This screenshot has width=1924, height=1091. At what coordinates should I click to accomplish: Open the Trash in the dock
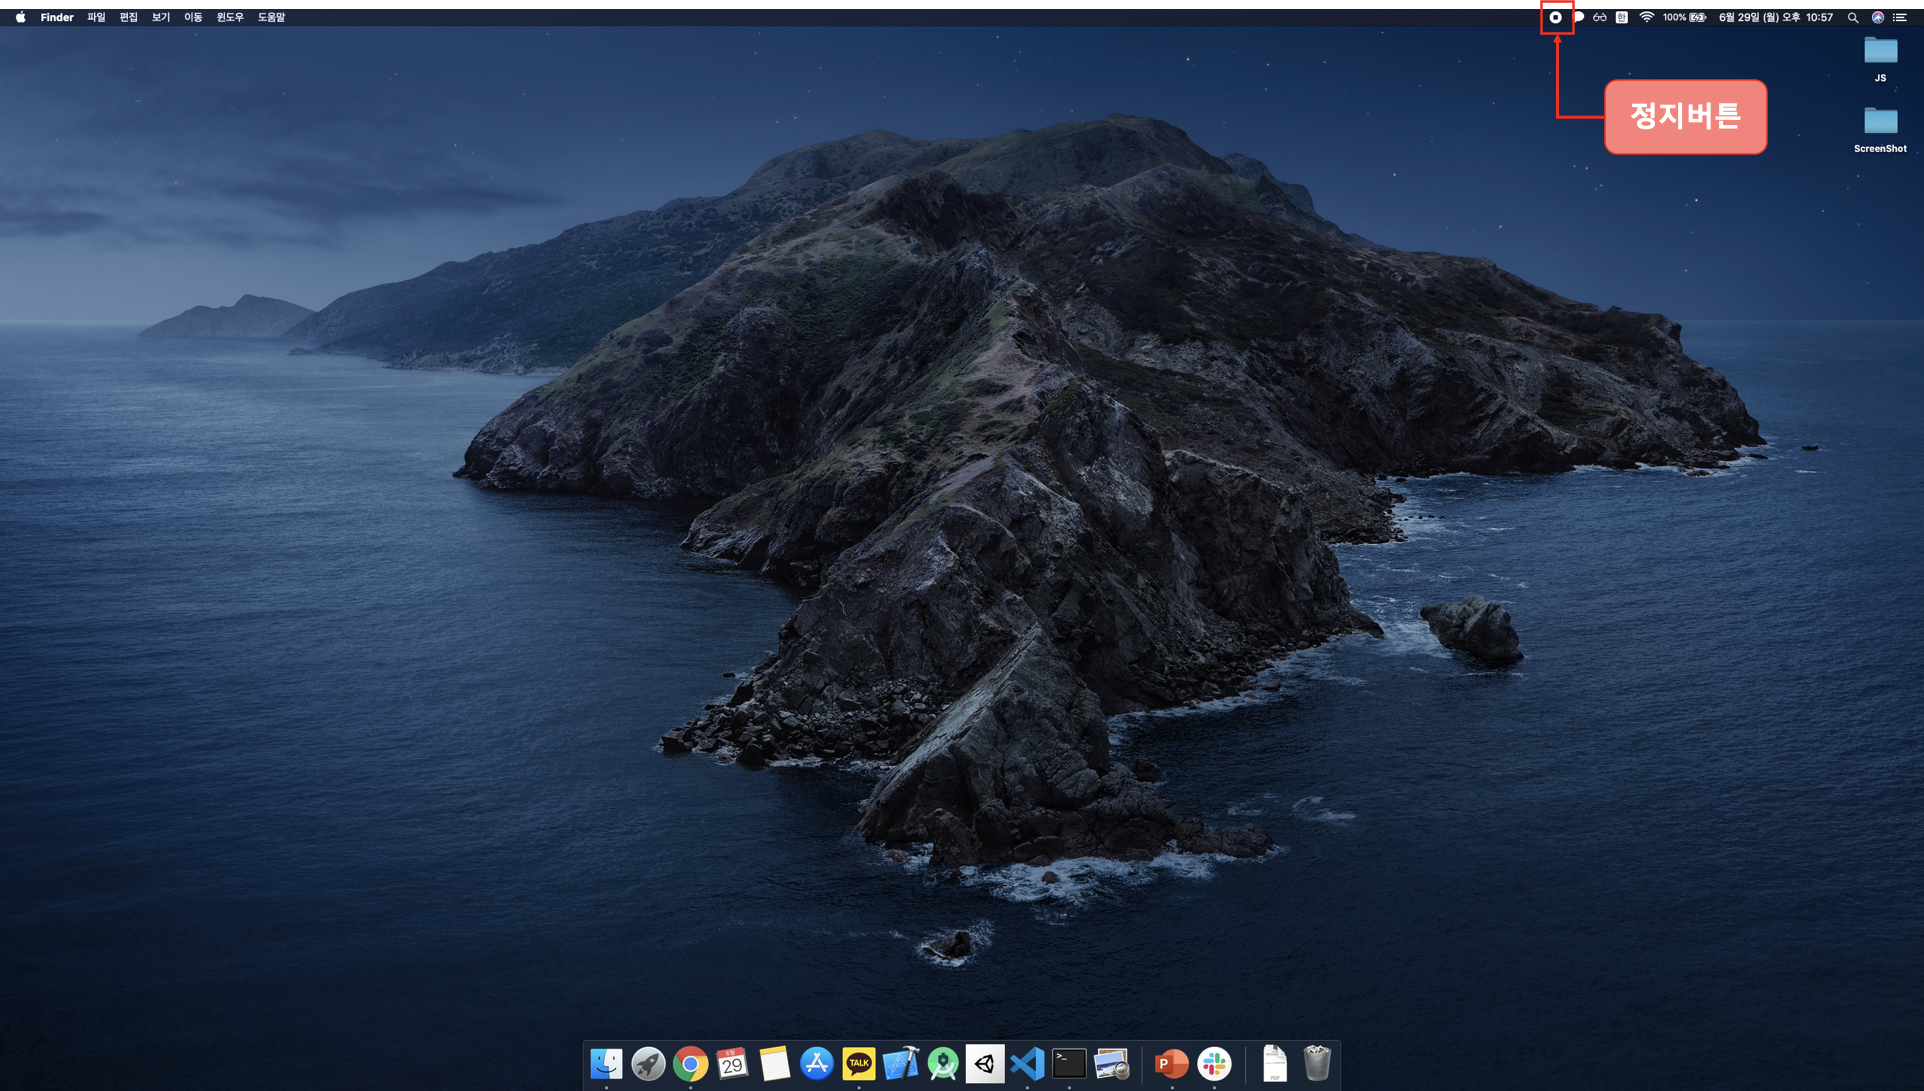coord(1317,1064)
